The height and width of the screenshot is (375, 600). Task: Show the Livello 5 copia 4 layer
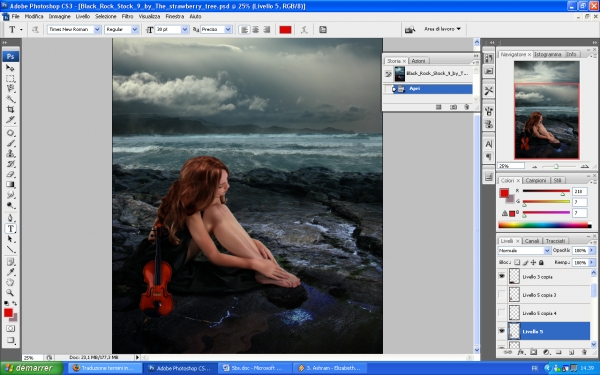tap(502, 313)
